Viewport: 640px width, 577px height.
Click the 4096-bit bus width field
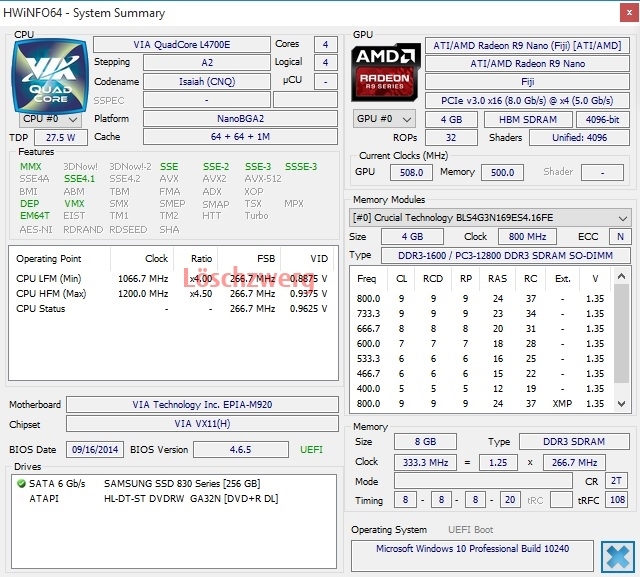[x=602, y=120]
